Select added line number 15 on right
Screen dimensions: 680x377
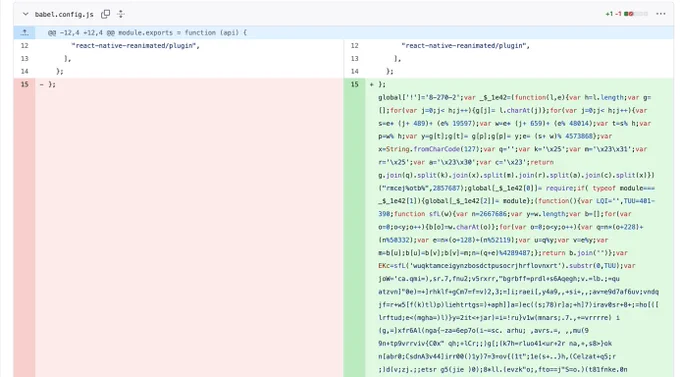click(355, 84)
